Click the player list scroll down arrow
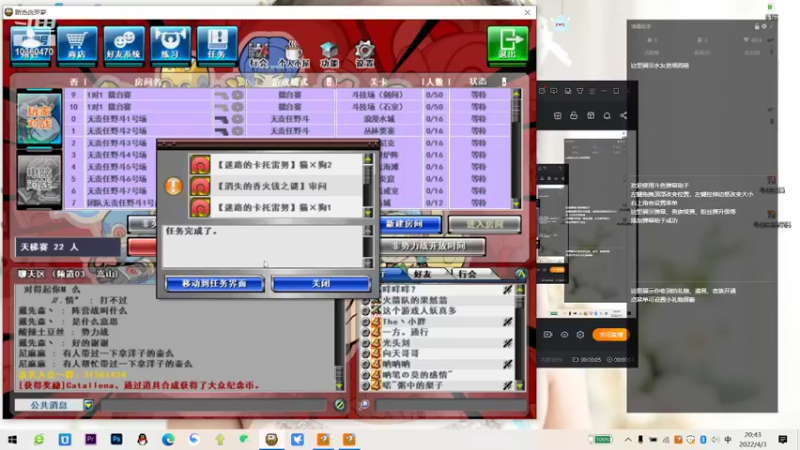The image size is (800, 450). 520,386
